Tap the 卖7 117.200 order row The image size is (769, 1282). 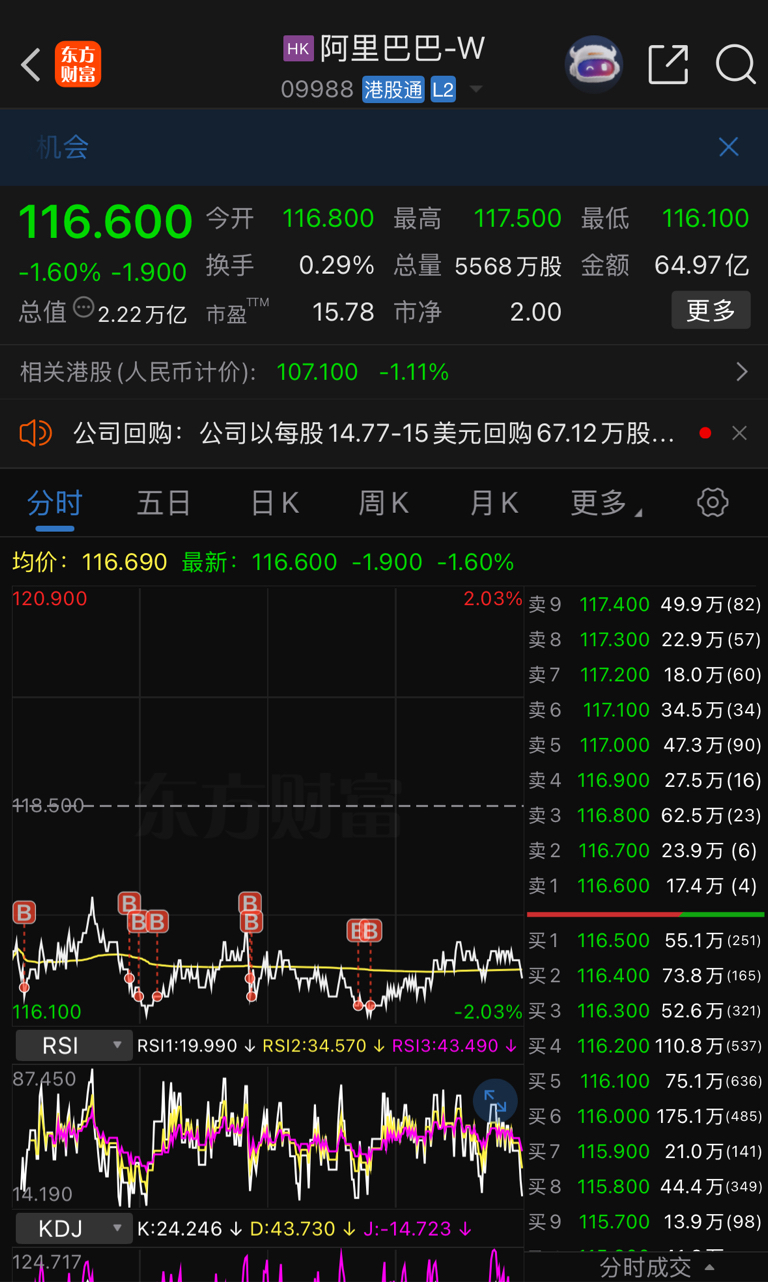[x=645, y=674]
